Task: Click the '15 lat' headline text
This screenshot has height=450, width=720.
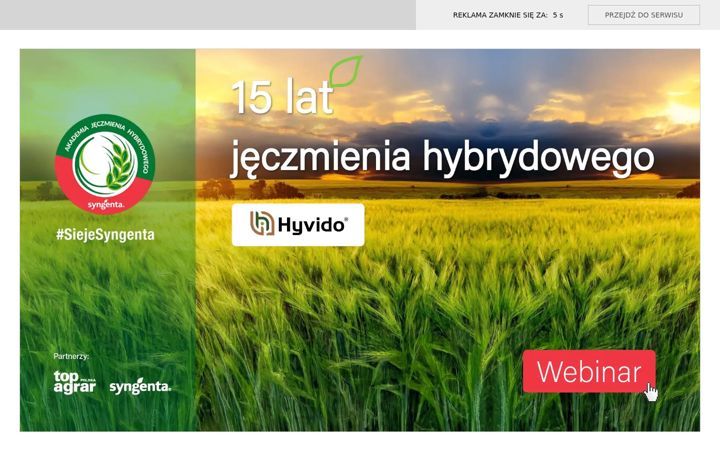Action: tap(282, 97)
